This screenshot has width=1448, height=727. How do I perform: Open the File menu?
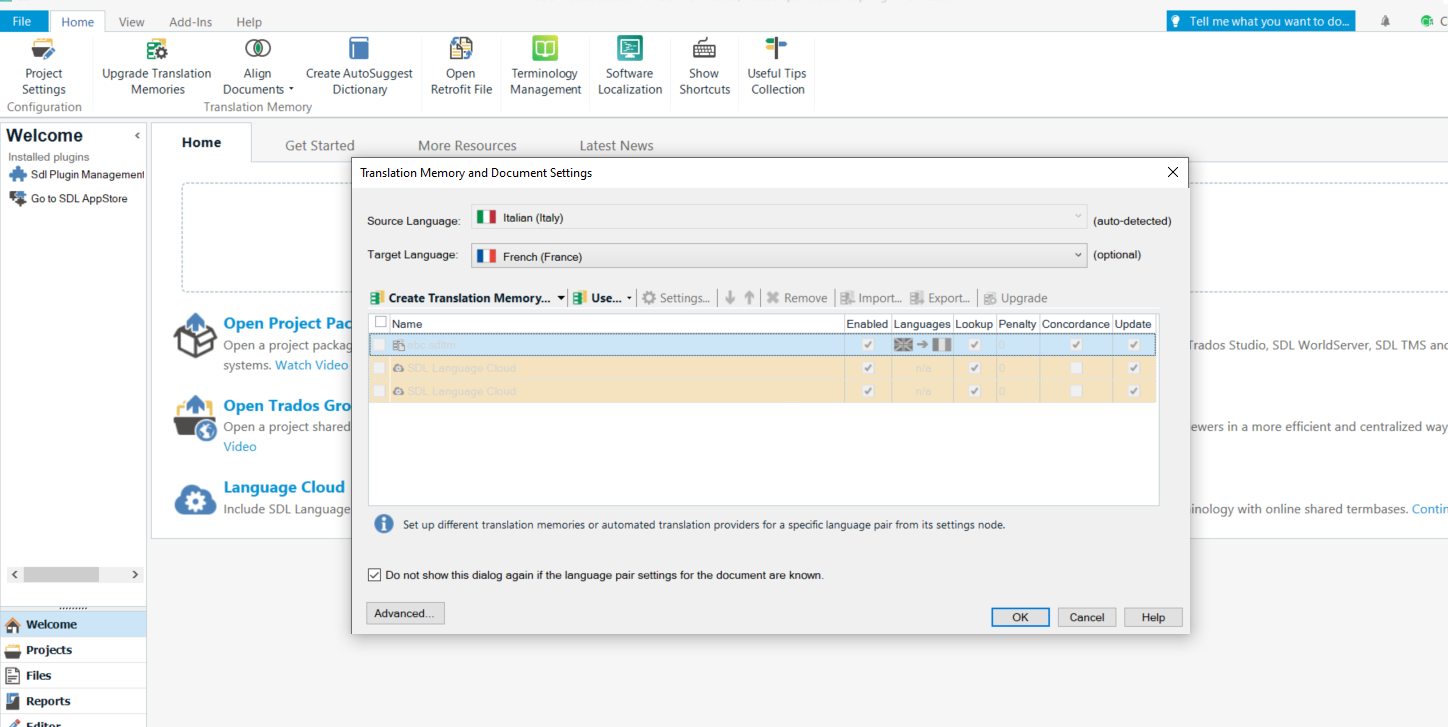tap(22, 21)
